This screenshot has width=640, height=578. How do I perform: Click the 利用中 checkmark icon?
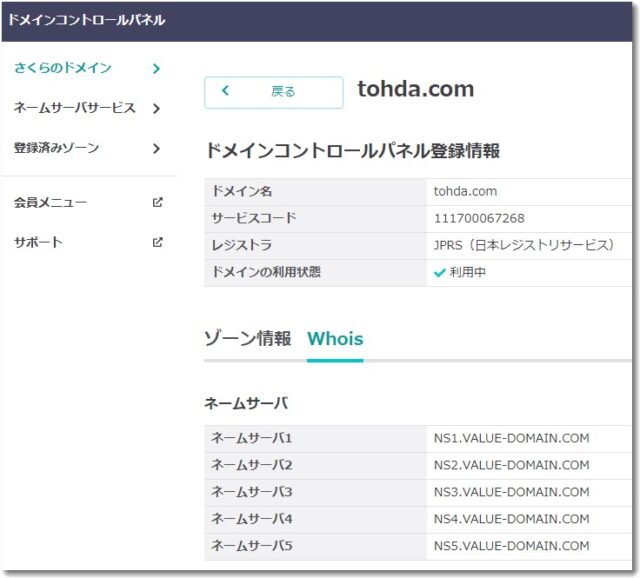(x=440, y=273)
